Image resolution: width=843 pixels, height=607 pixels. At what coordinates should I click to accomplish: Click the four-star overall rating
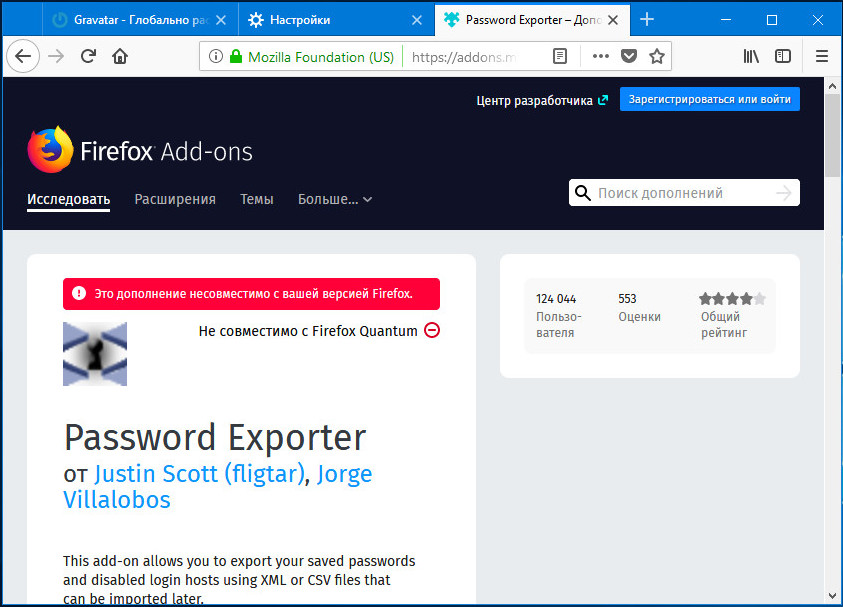tap(732, 298)
